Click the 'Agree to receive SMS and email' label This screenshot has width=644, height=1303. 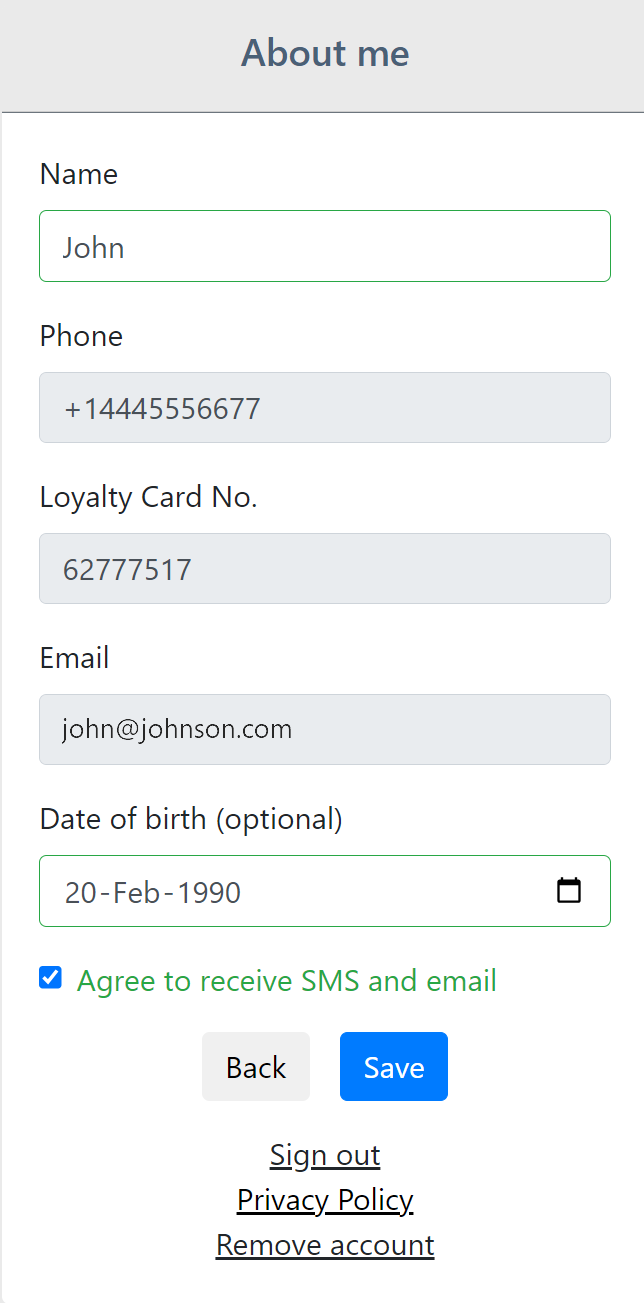(x=286, y=981)
